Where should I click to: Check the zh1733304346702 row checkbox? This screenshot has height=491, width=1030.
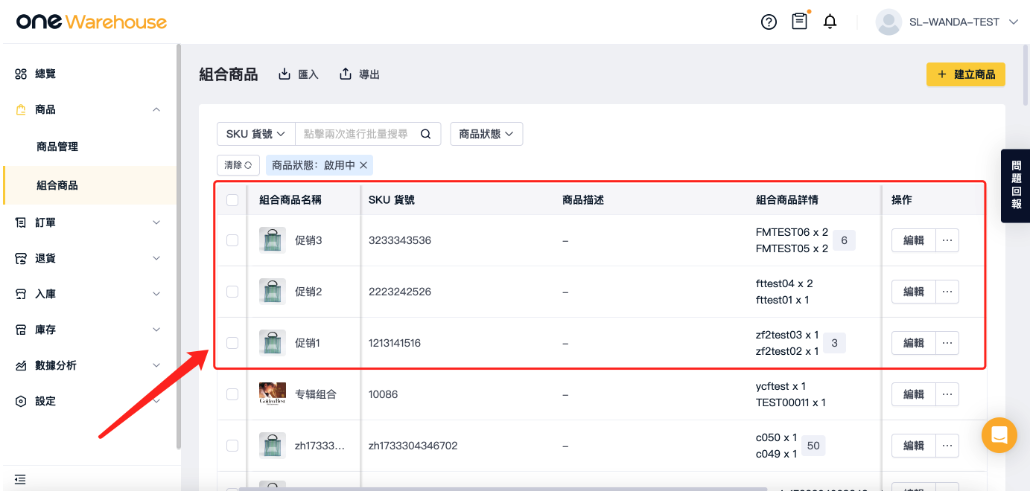[x=232, y=446]
